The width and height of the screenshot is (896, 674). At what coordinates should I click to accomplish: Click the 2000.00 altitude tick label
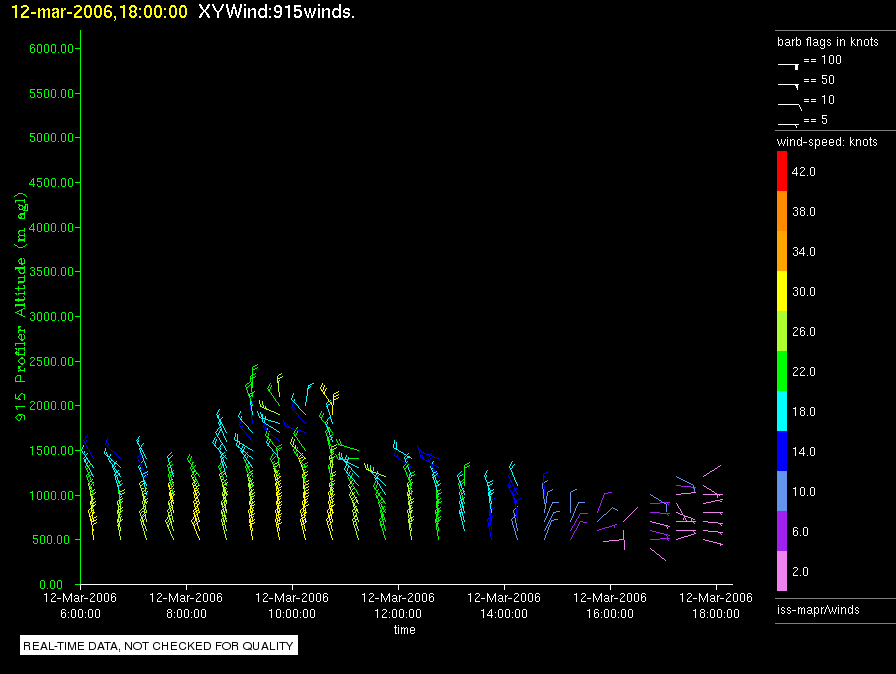[x=51, y=406]
